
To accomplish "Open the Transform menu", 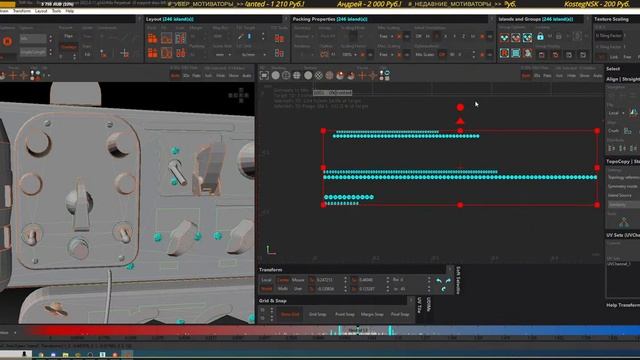I will point(22,11).
